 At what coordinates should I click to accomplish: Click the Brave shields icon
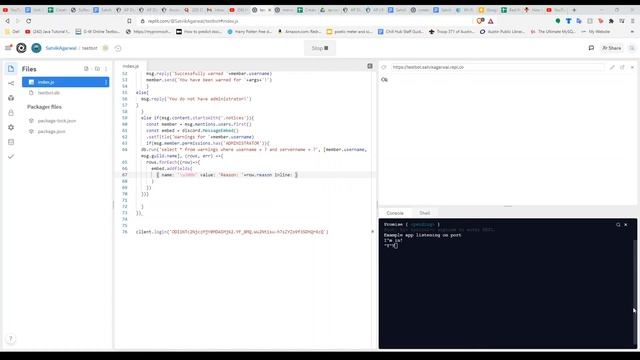click(480, 21)
